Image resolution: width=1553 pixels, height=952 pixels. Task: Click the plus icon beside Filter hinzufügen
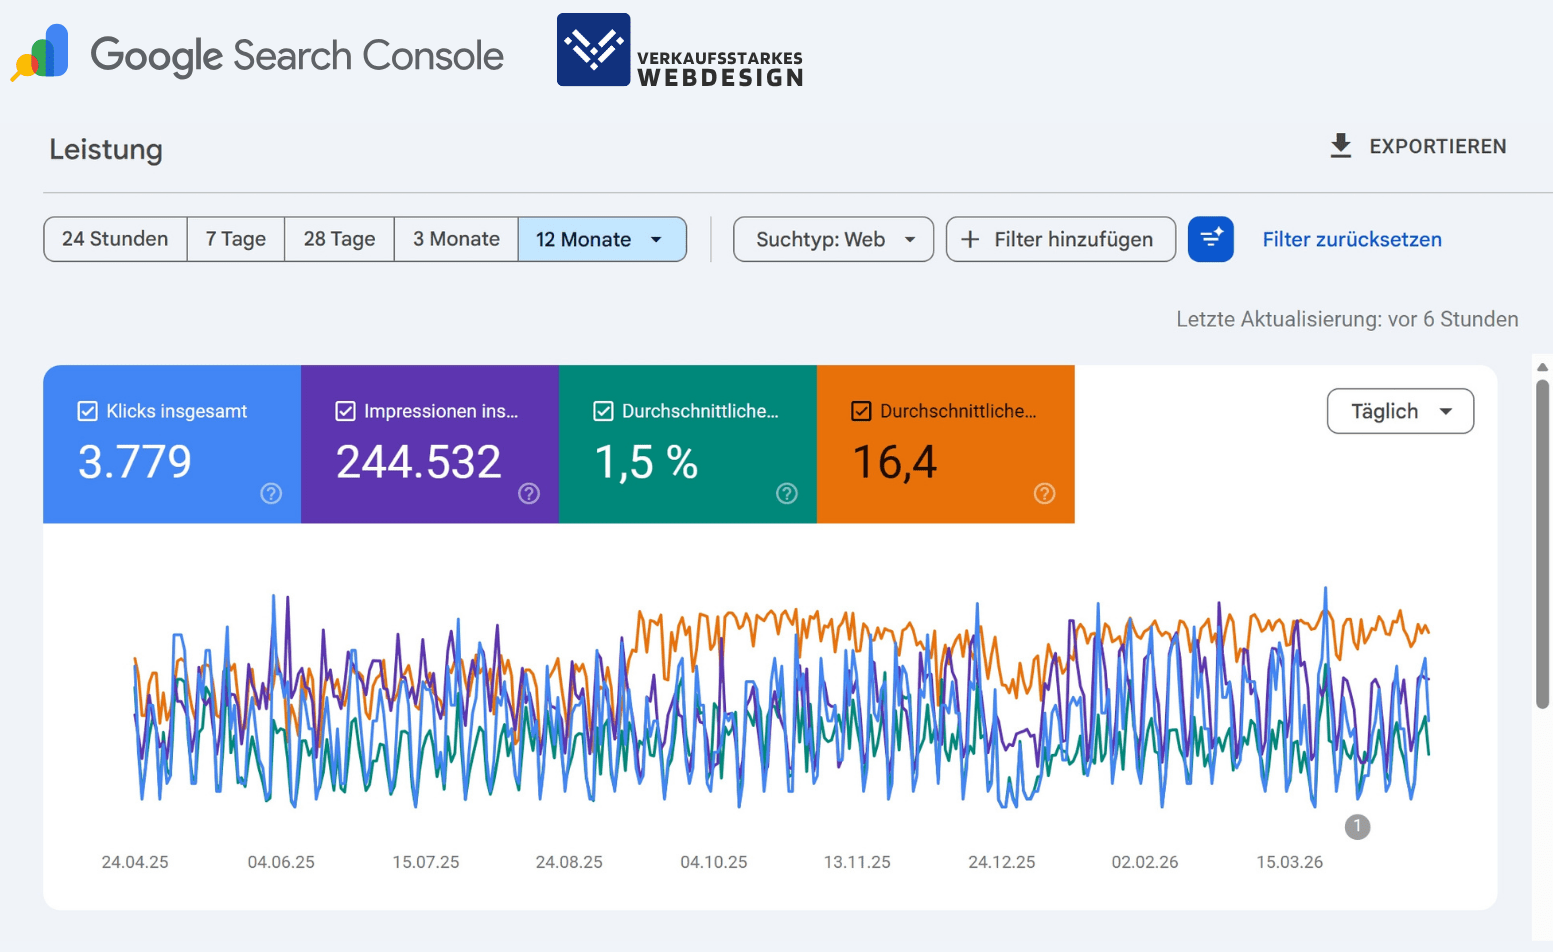point(969,239)
